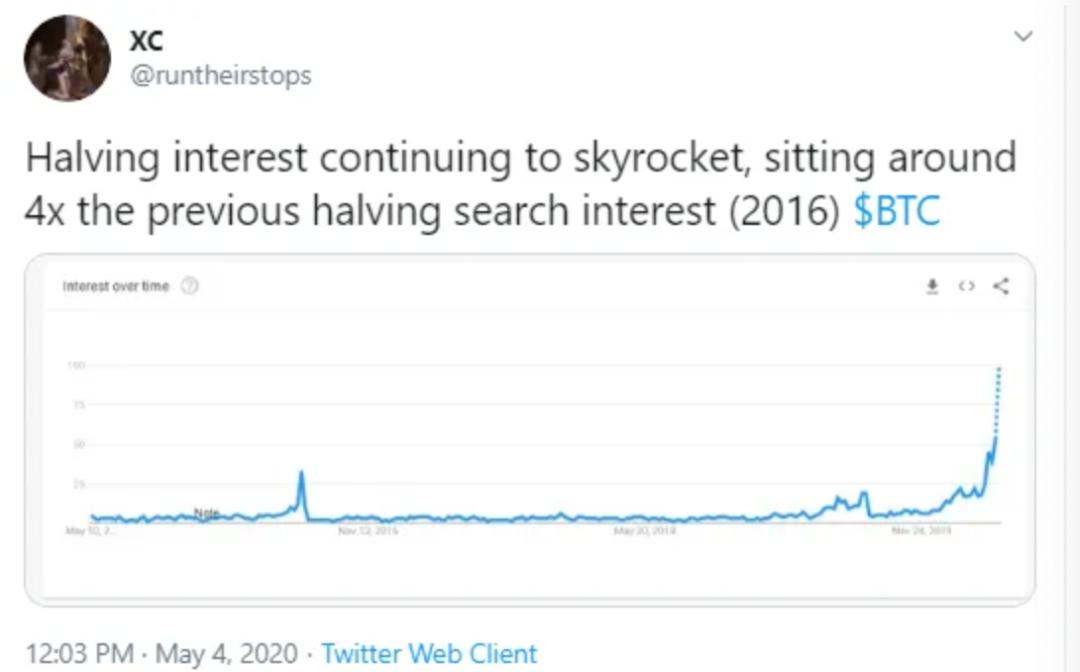The image size is (1080, 672).
Task: Click the download icon on the chart
Action: tap(932, 287)
